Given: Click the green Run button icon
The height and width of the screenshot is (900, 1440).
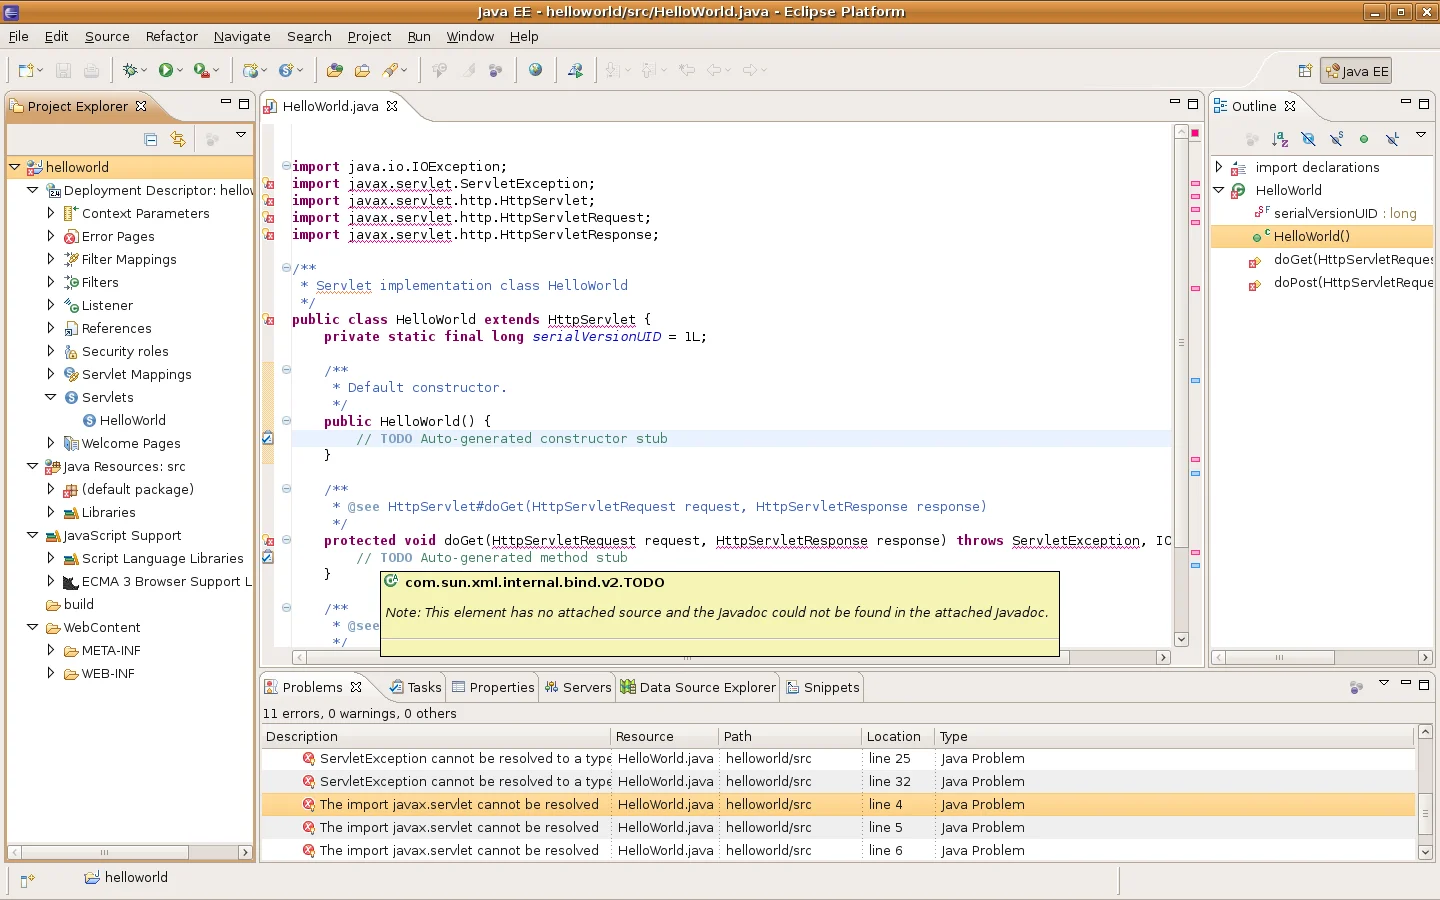Looking at the screenshot, I should pyautogui.click(x=166, y=70).
